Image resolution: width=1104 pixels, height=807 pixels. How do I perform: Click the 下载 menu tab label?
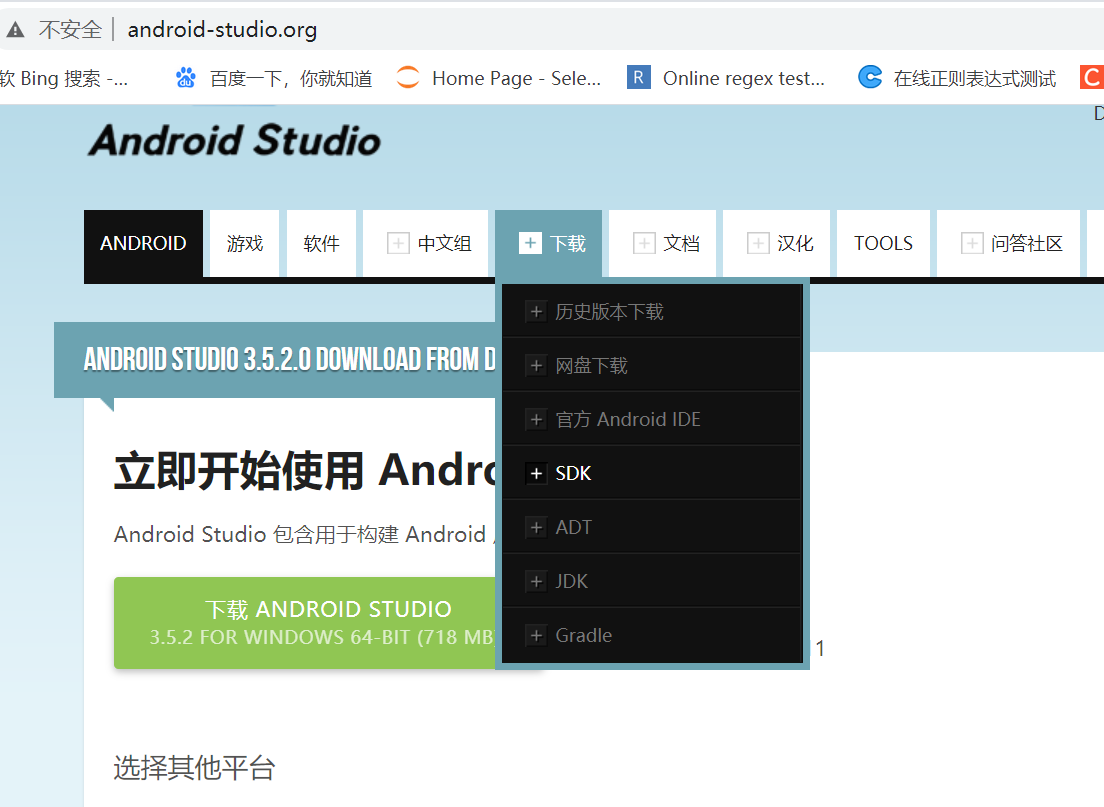(x=567, y=244)
